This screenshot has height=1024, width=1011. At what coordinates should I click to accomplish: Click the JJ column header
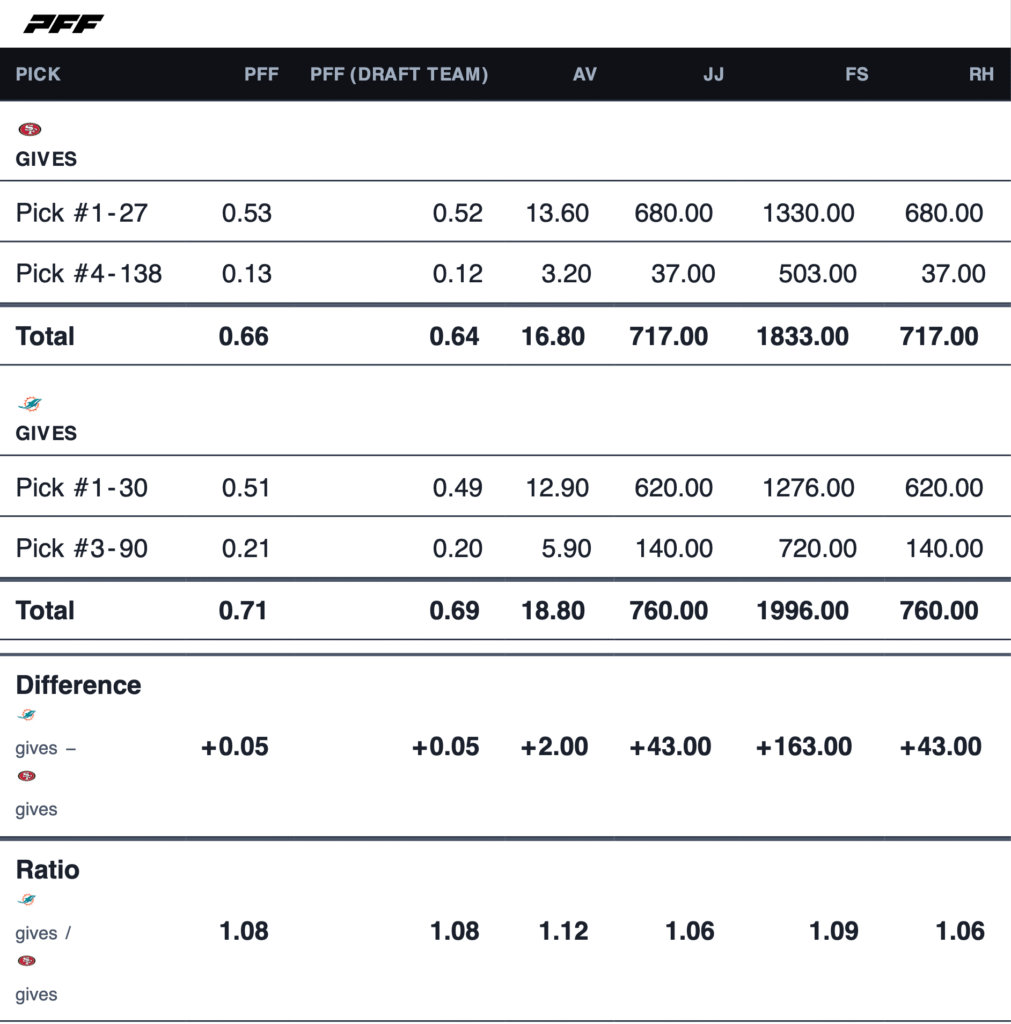click(x=713, y=74)
